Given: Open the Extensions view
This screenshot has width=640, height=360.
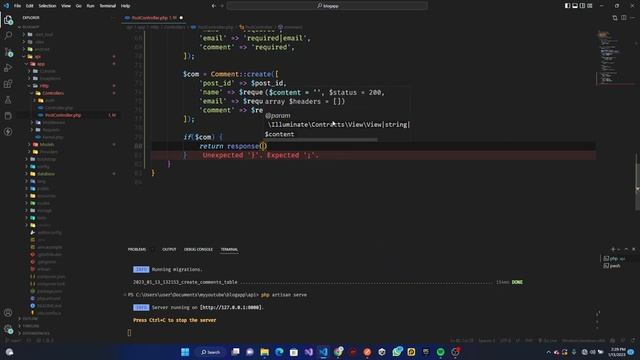Looking at the screenshot, I should (x=8, y=84).
